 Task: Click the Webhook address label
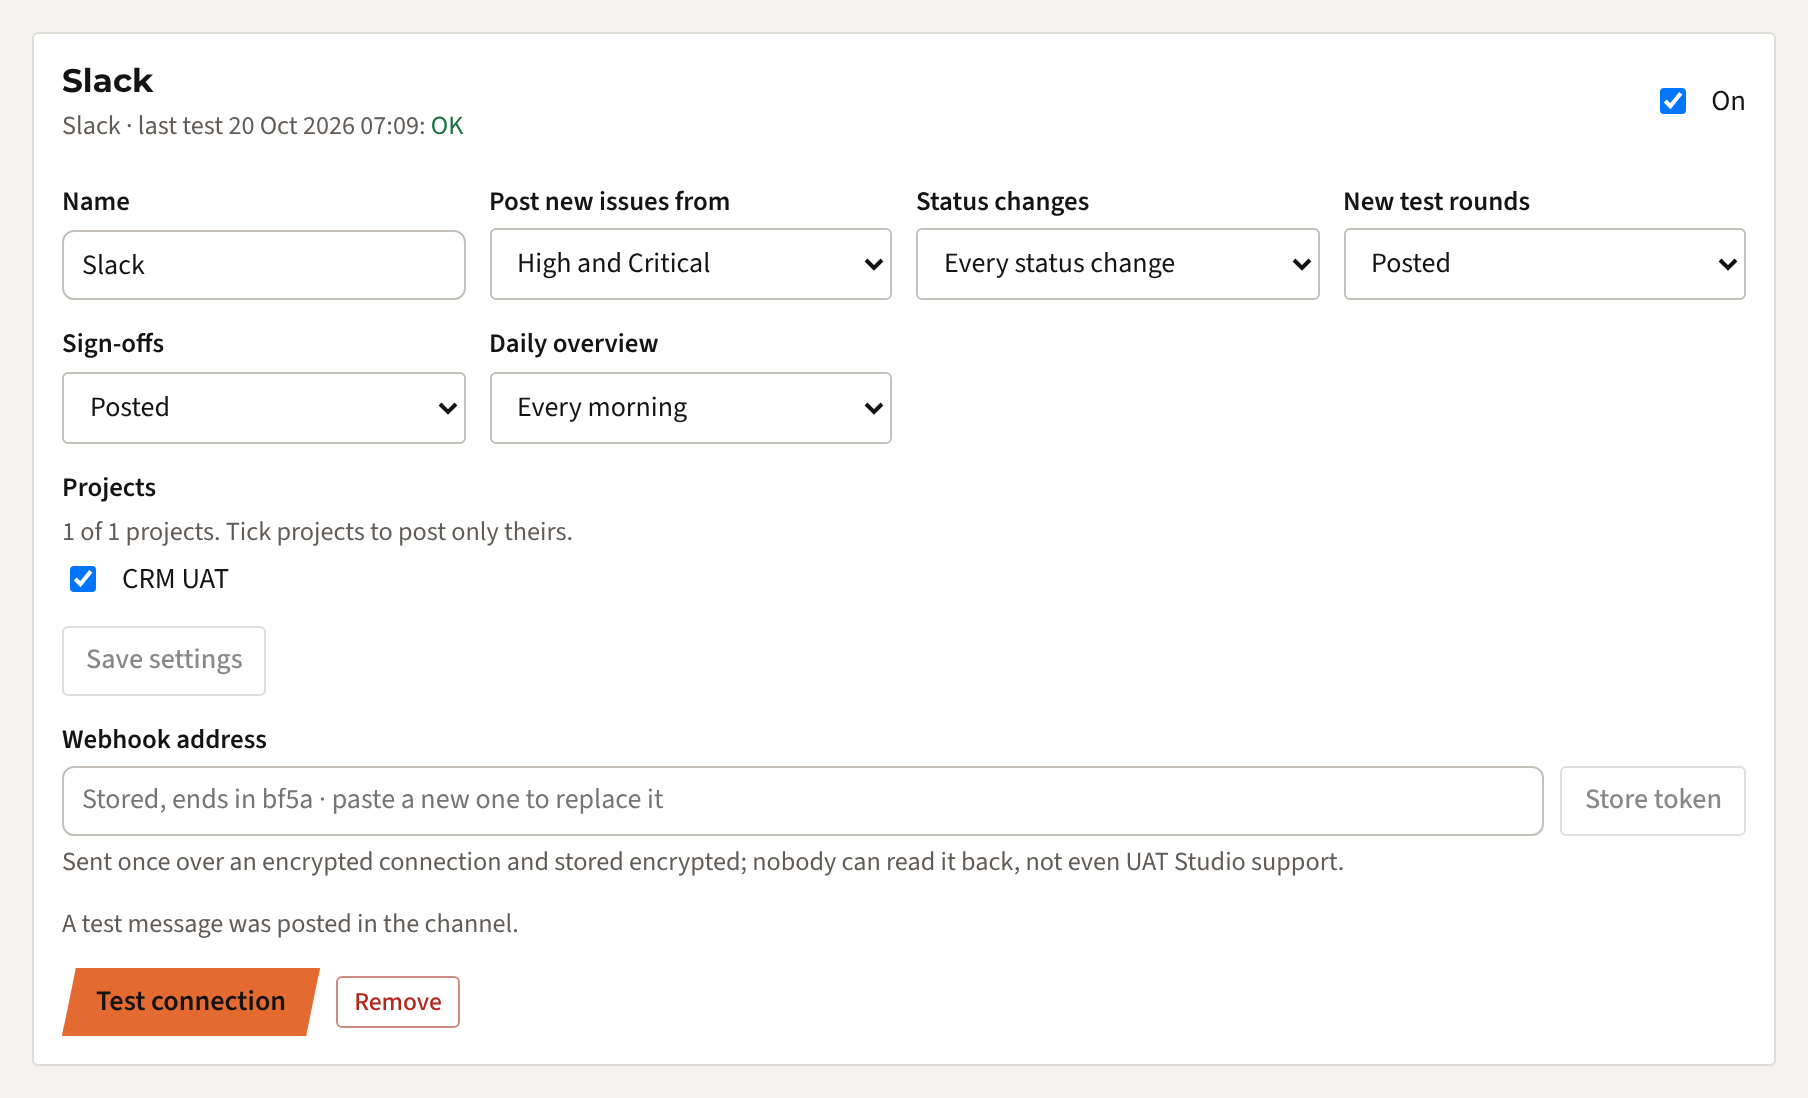point(164,740)
